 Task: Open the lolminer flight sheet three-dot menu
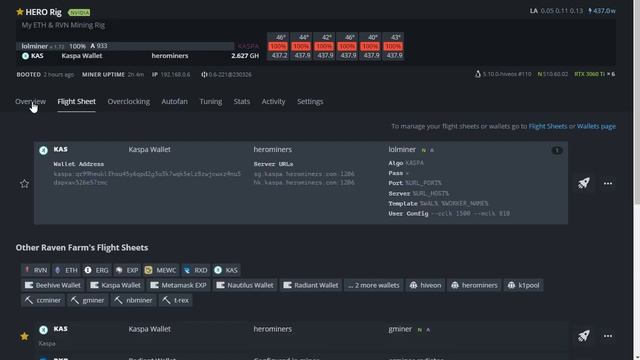point(608,184)
